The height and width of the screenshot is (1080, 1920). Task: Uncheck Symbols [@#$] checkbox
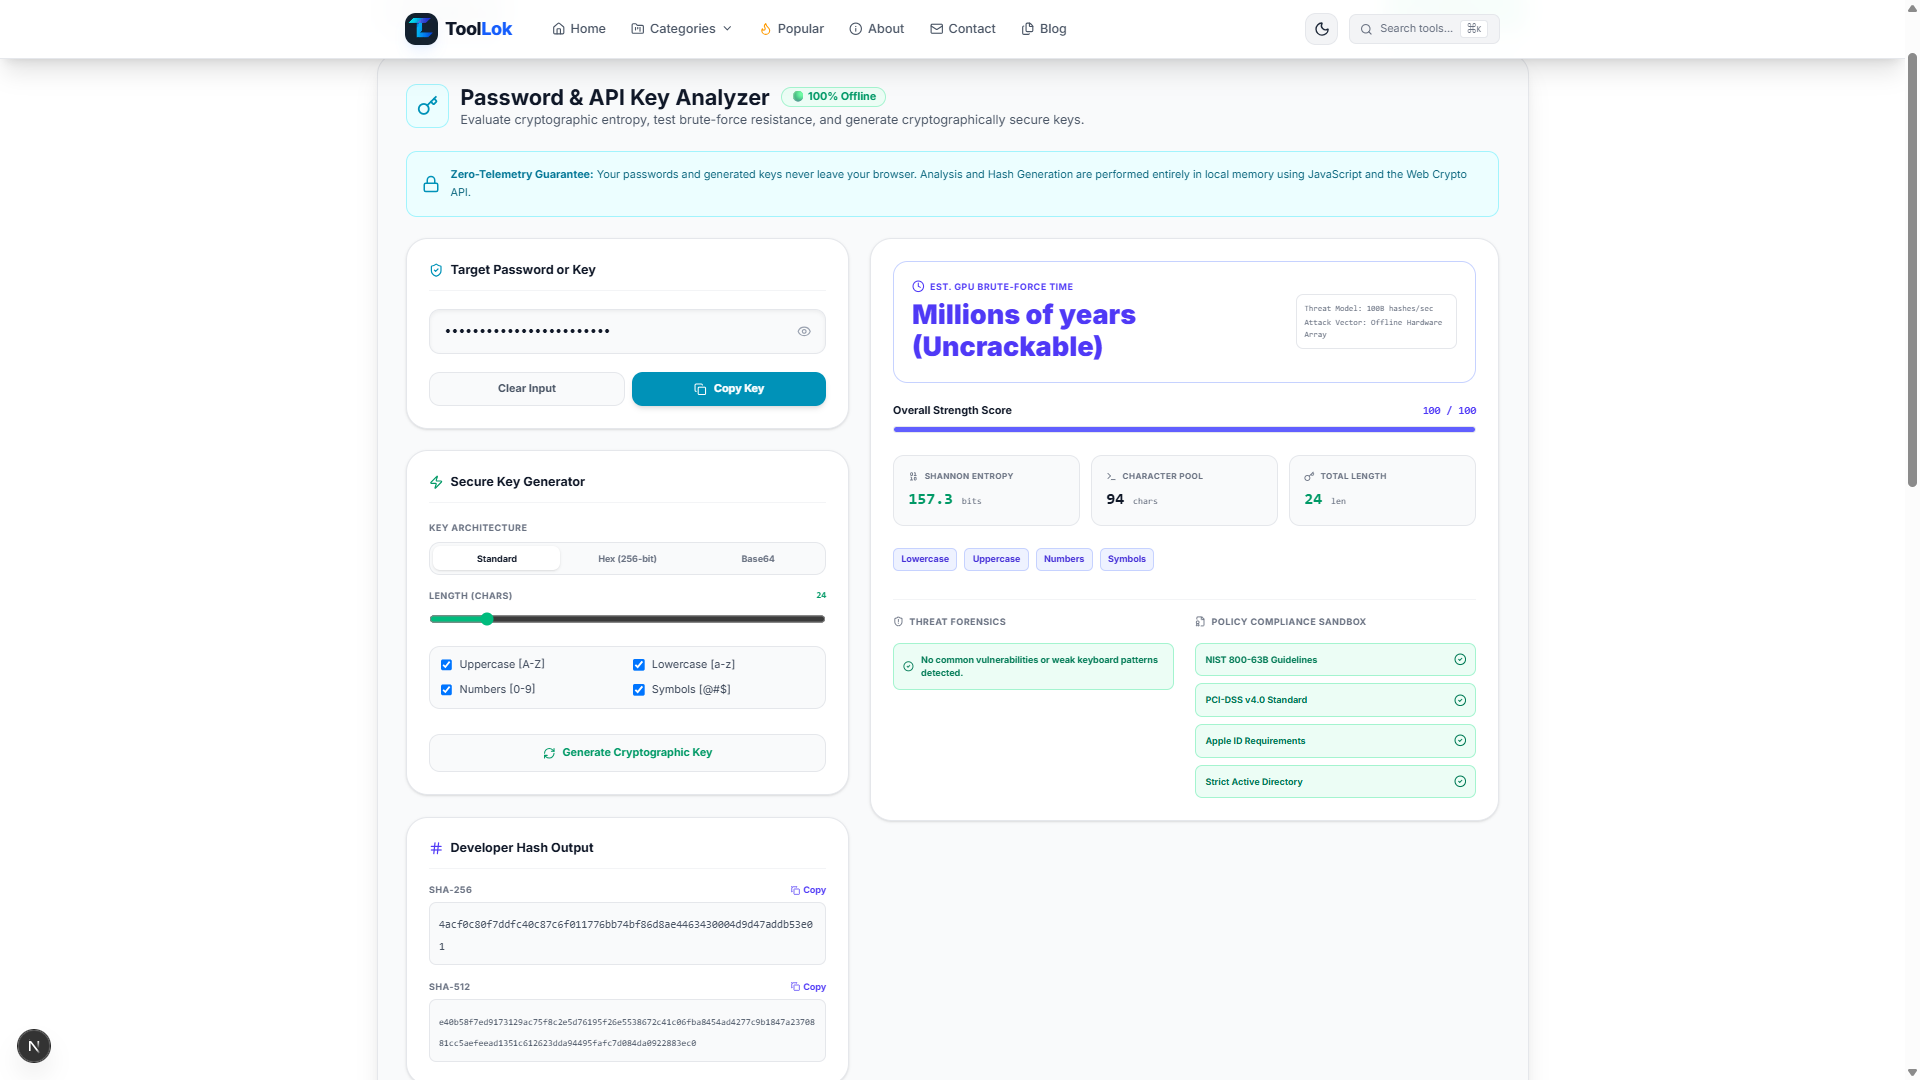coord(638,690)
